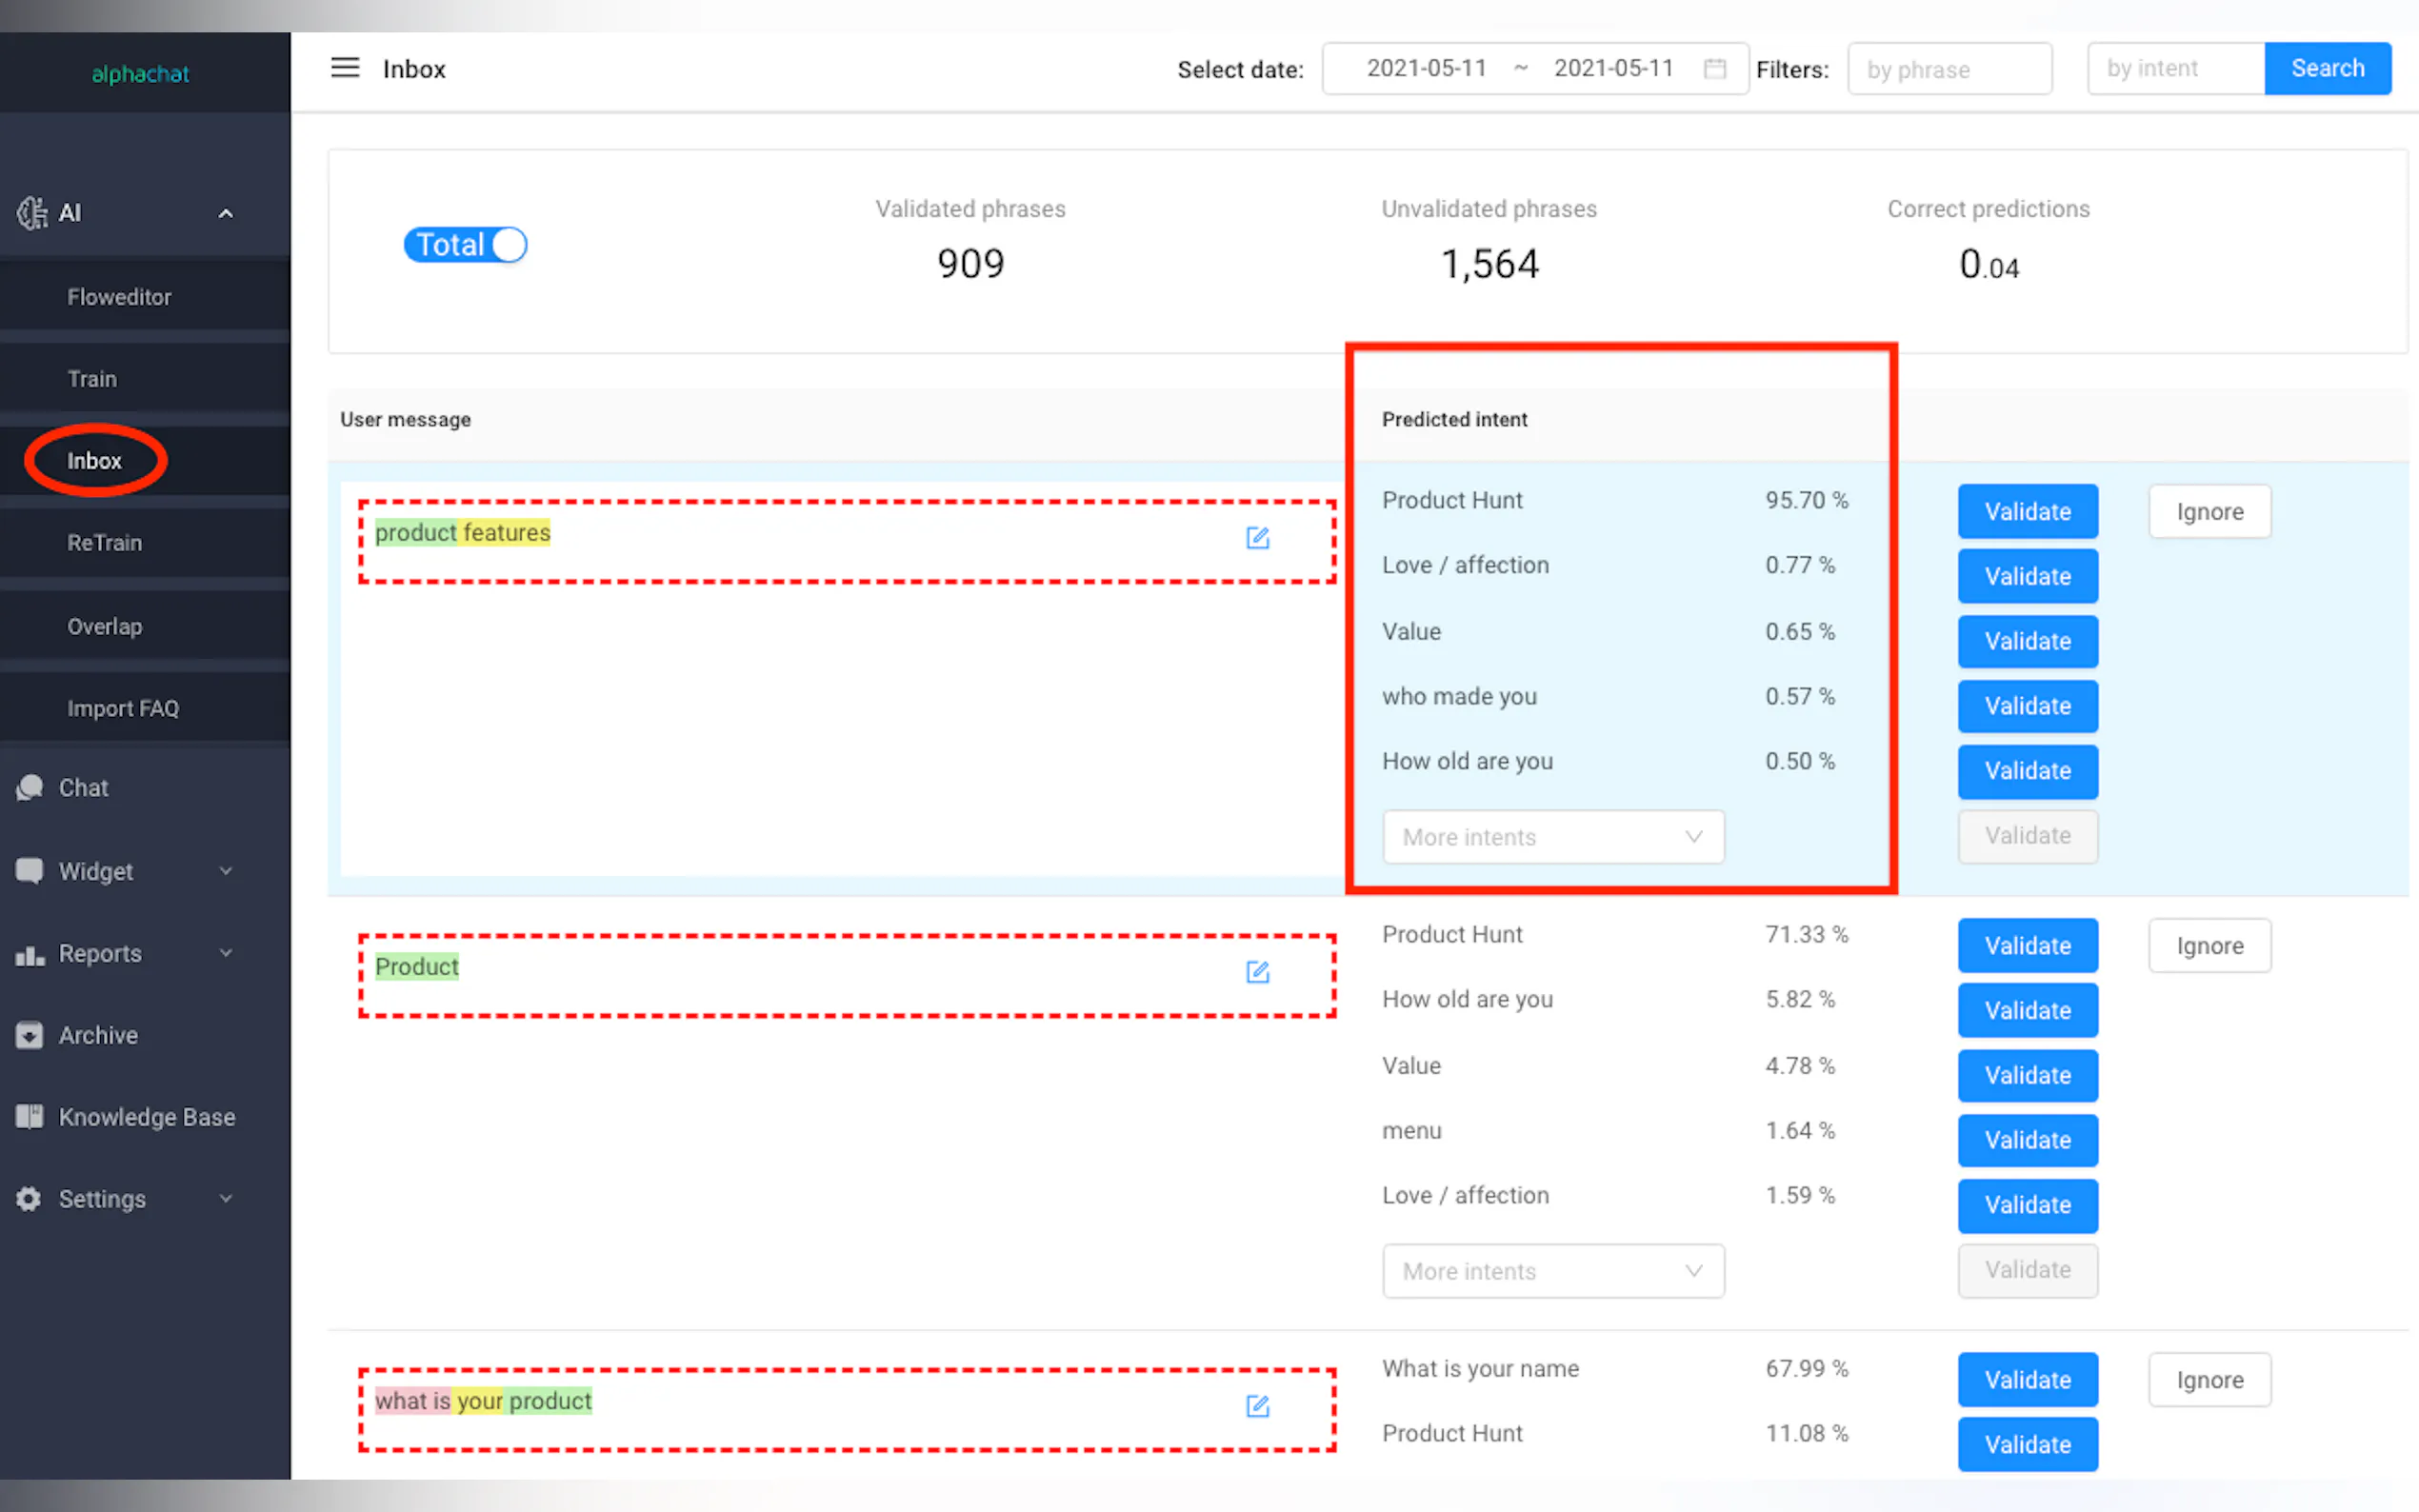The image size is (2419, 1512).
Task: Edit the 'product features' message via pencil icon
Action: tap(1257, 538)
